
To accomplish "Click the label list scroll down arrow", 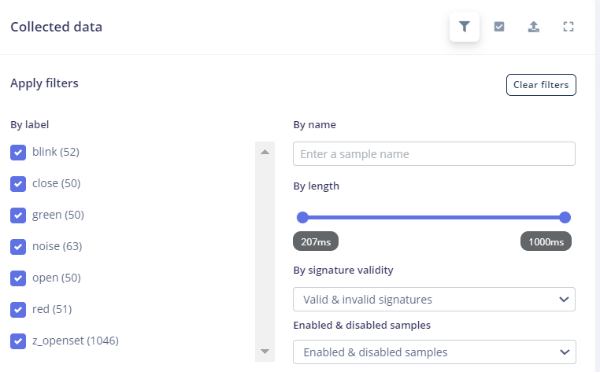I will coord(265,351).
